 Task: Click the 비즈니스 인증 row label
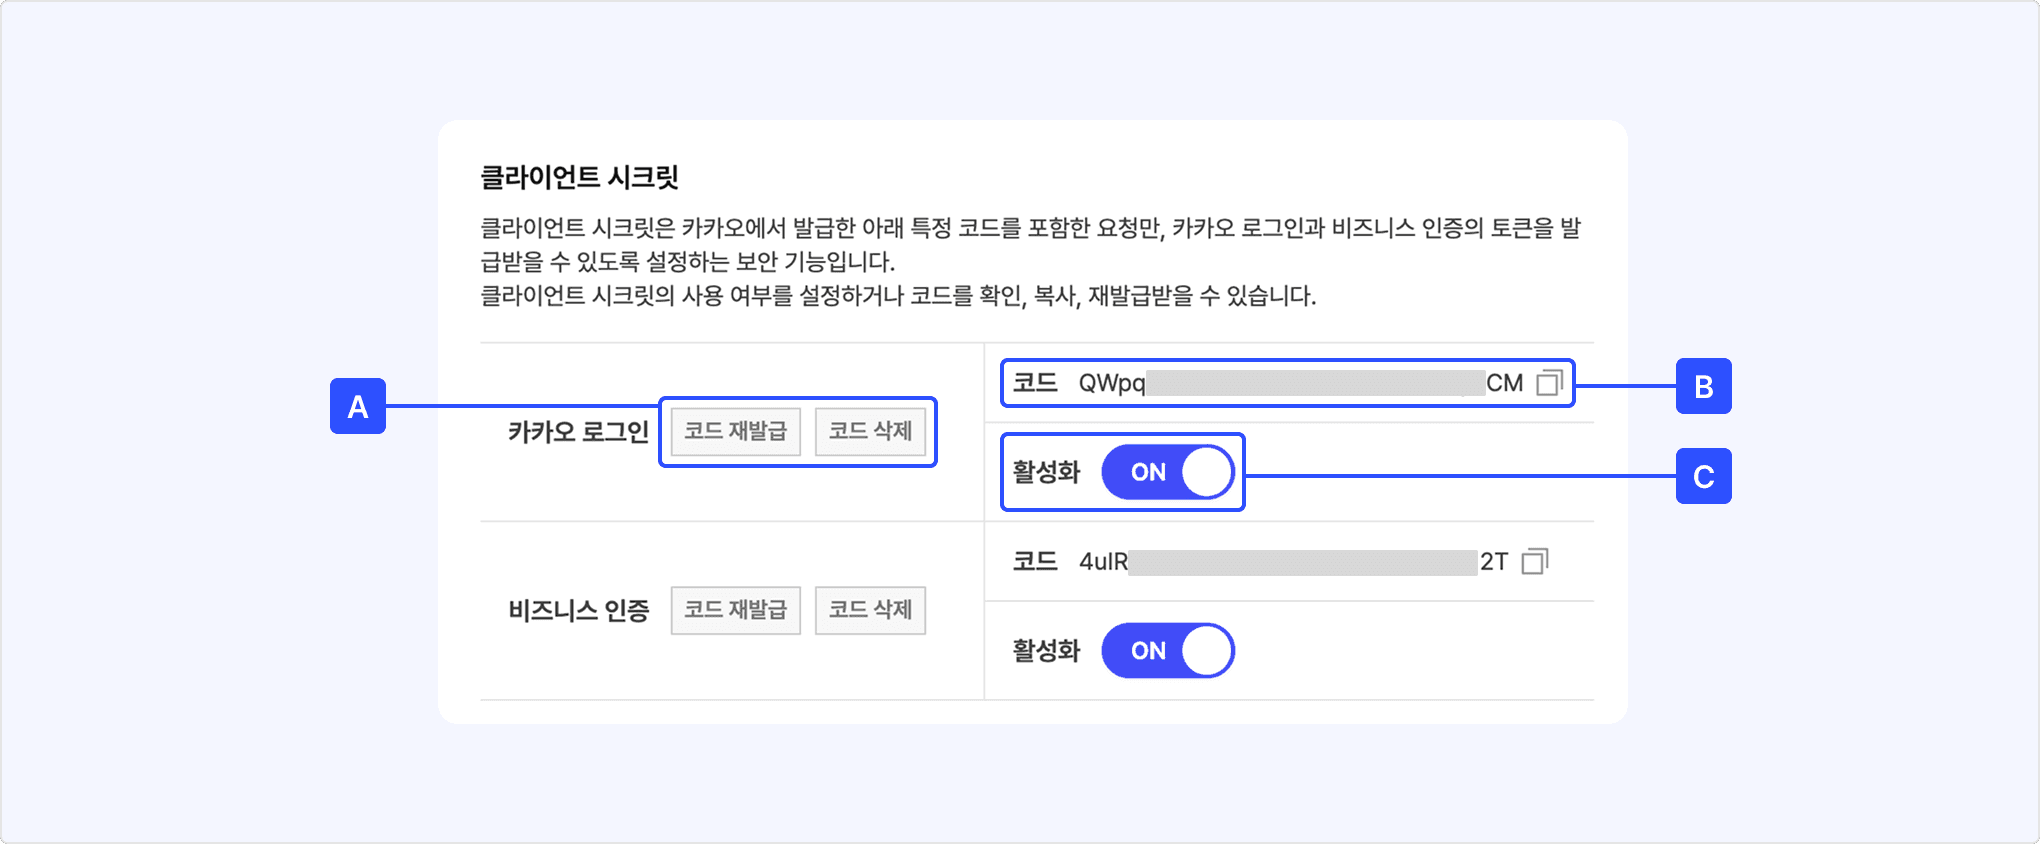pyautogui.click(x=578, y=610)
